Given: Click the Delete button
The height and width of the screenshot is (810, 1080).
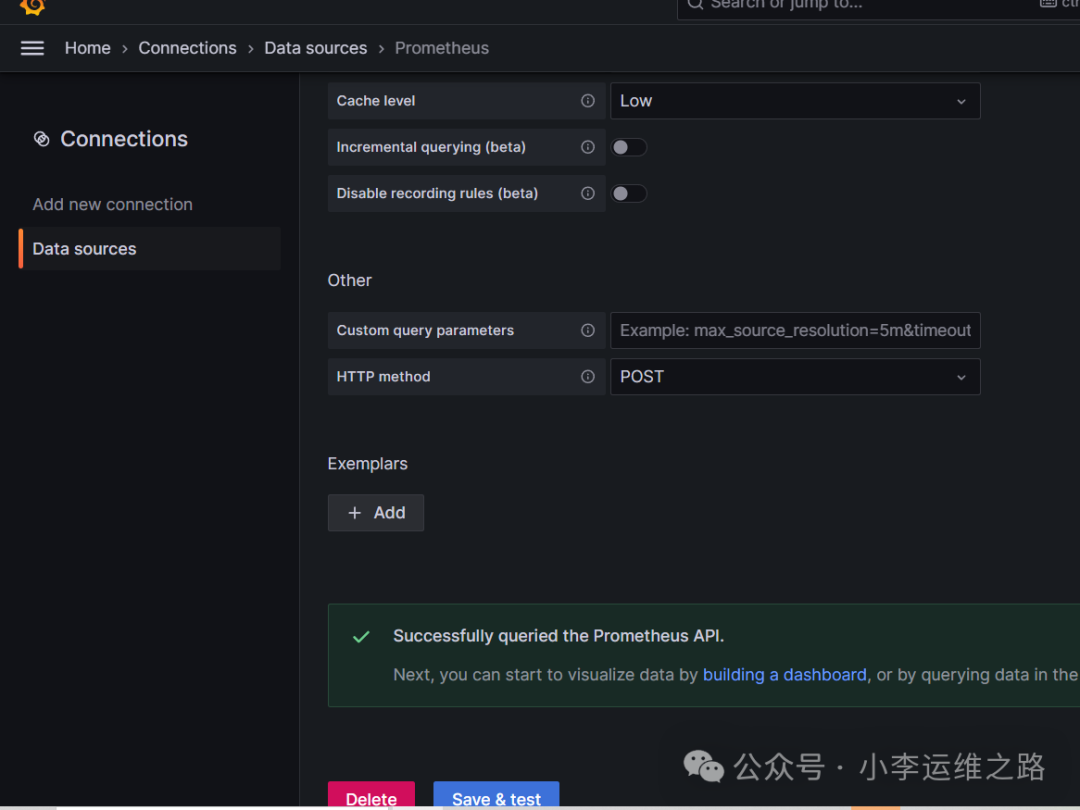Looking at the screenshot, I should click(371, 796).
